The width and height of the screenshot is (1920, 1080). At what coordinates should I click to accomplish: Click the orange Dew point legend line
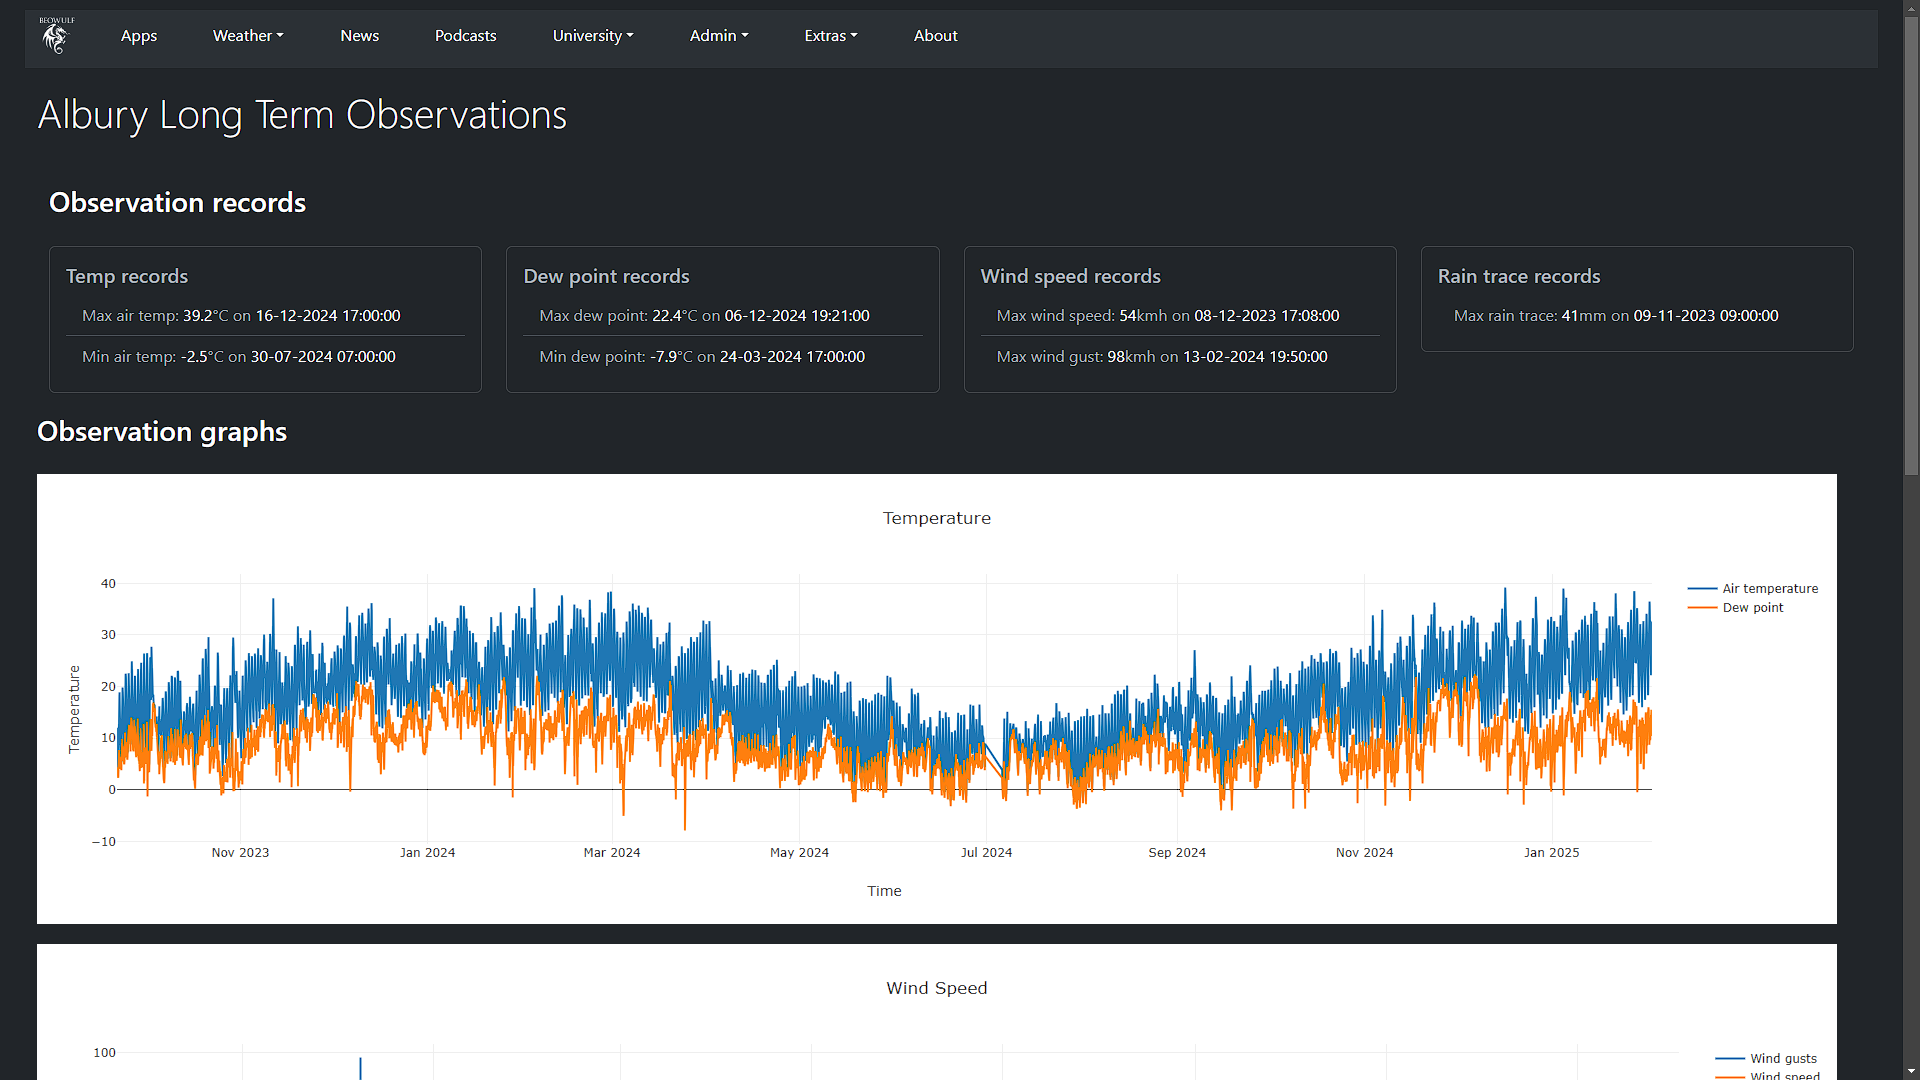(x=1702, y=608)
